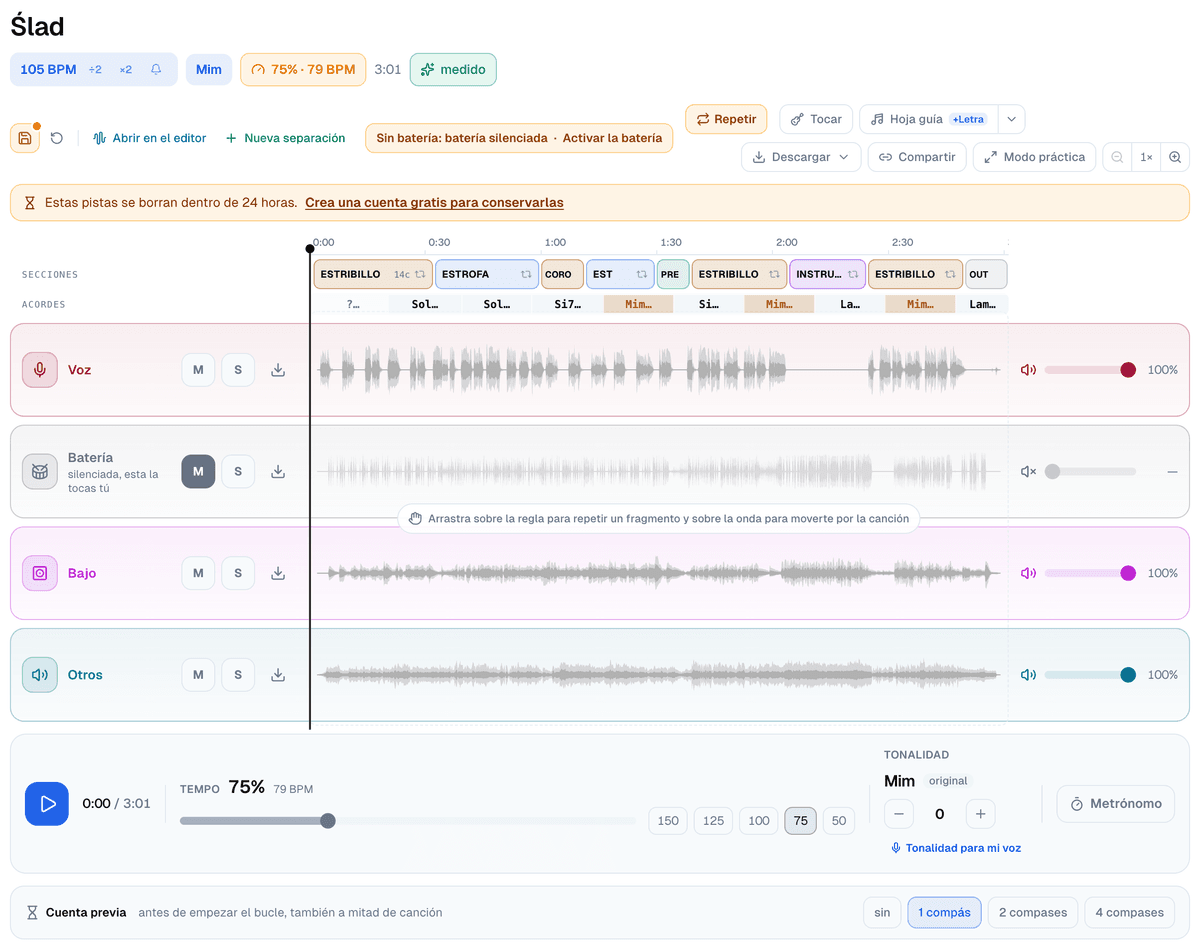The image size is (1200, 949).
Task: Click the Tocar button
Action: point(816,119)
